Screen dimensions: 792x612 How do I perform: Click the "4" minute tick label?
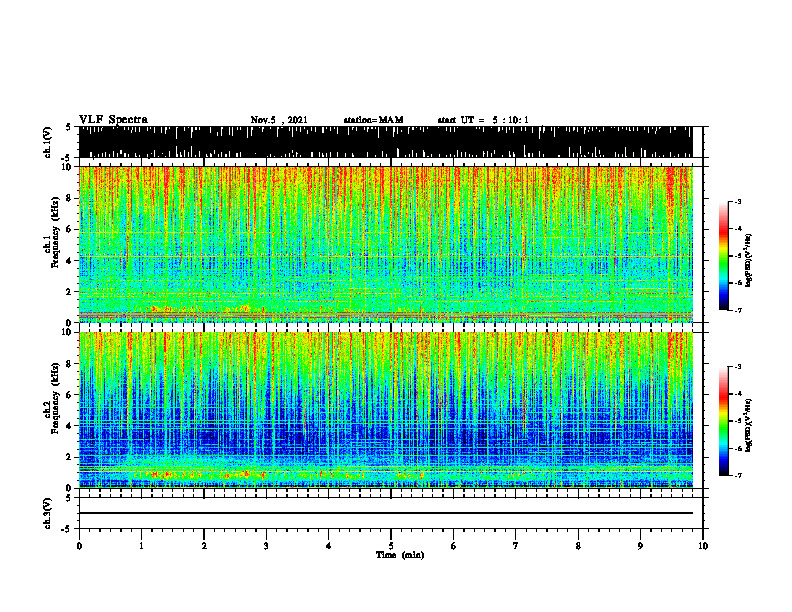point(329,546)
